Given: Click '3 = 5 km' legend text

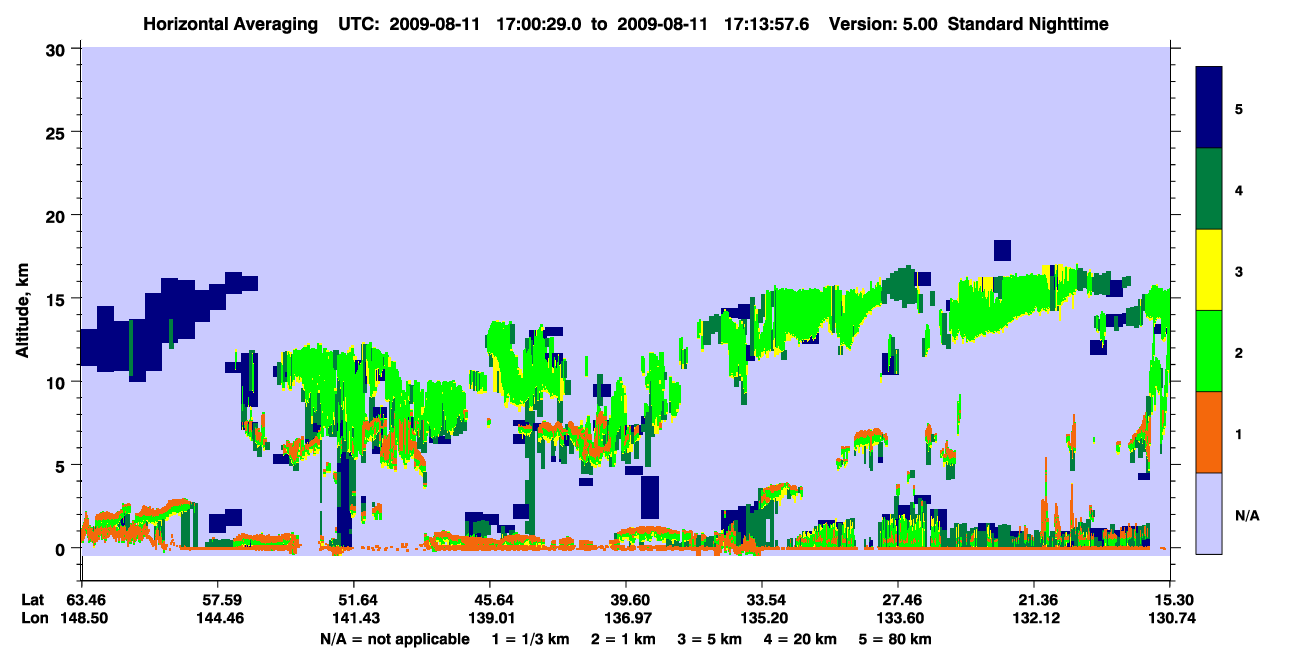Looking at the screenshot, I should 709,638.
